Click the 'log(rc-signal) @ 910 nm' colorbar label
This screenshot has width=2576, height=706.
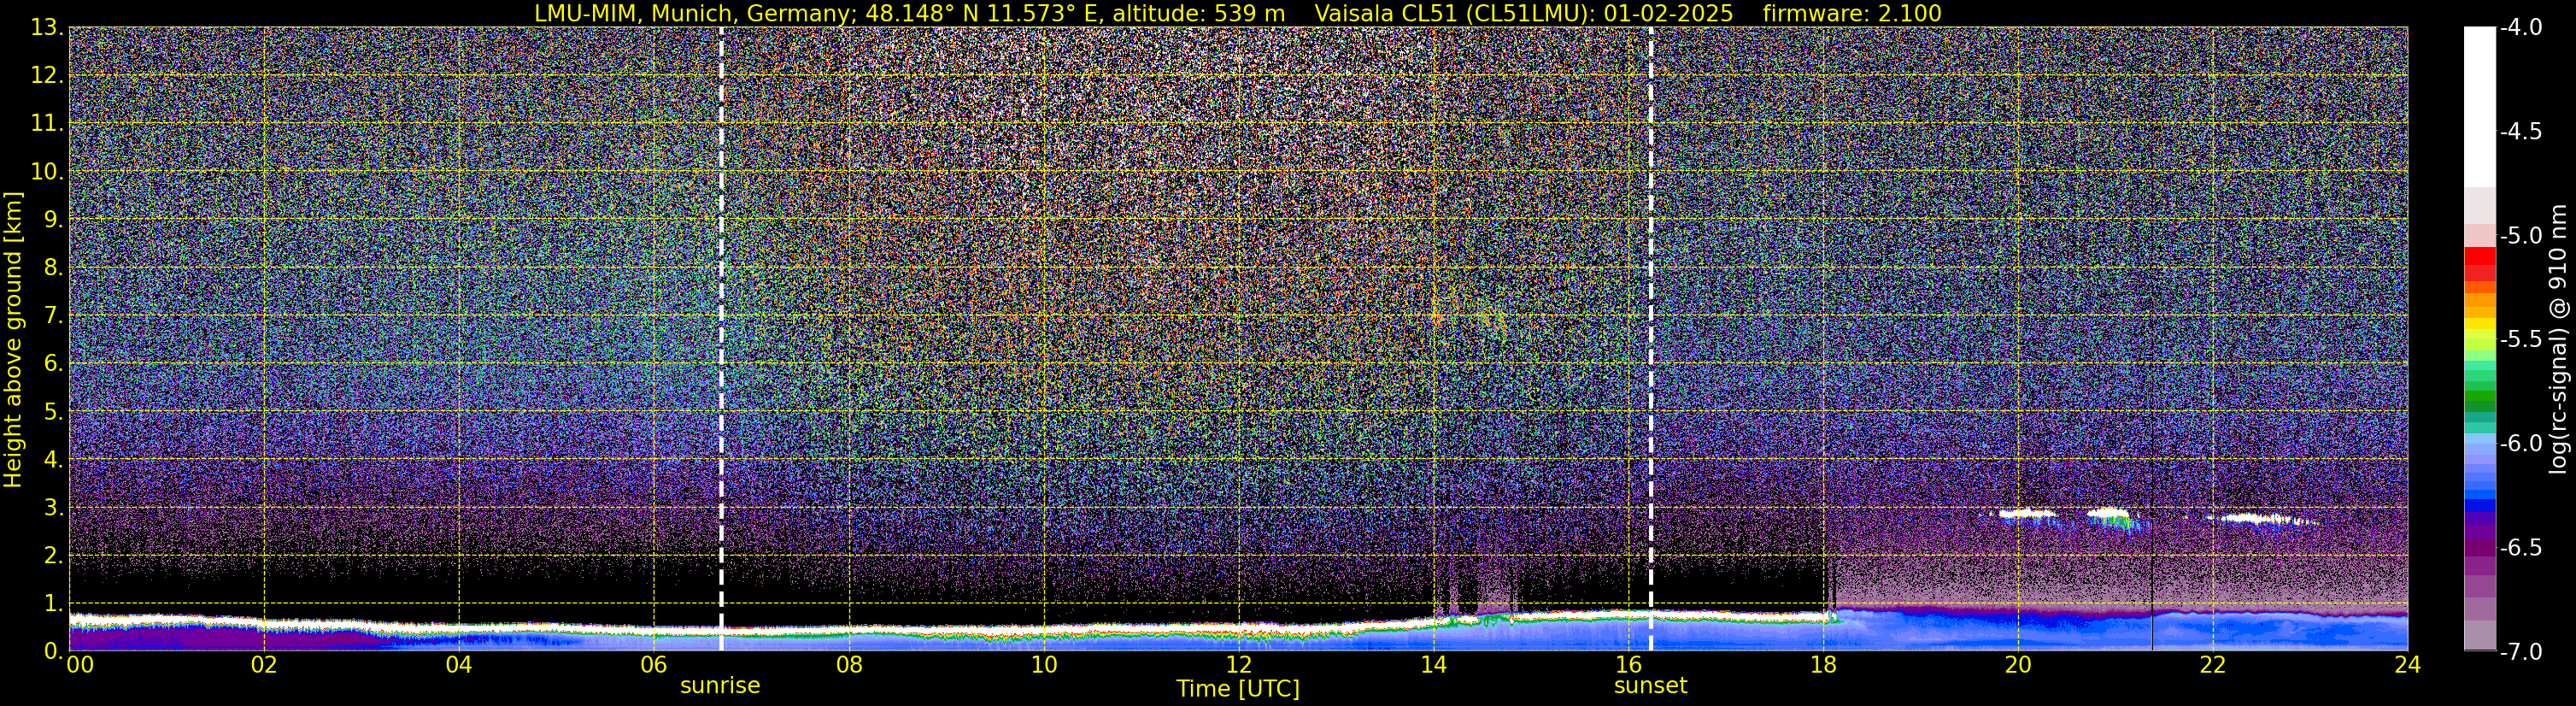coord(2559,339)
